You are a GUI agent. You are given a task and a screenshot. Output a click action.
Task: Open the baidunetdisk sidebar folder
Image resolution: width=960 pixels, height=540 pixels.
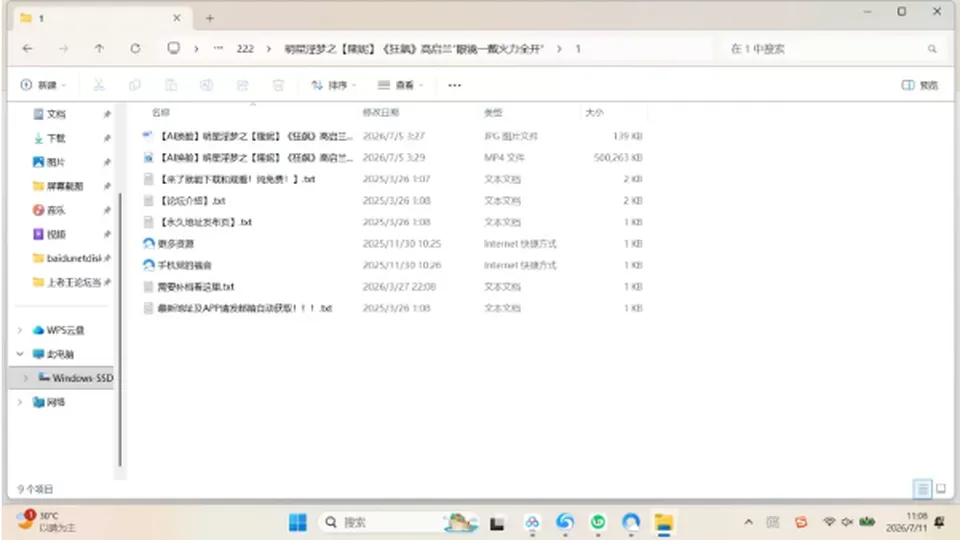(67, 258)
